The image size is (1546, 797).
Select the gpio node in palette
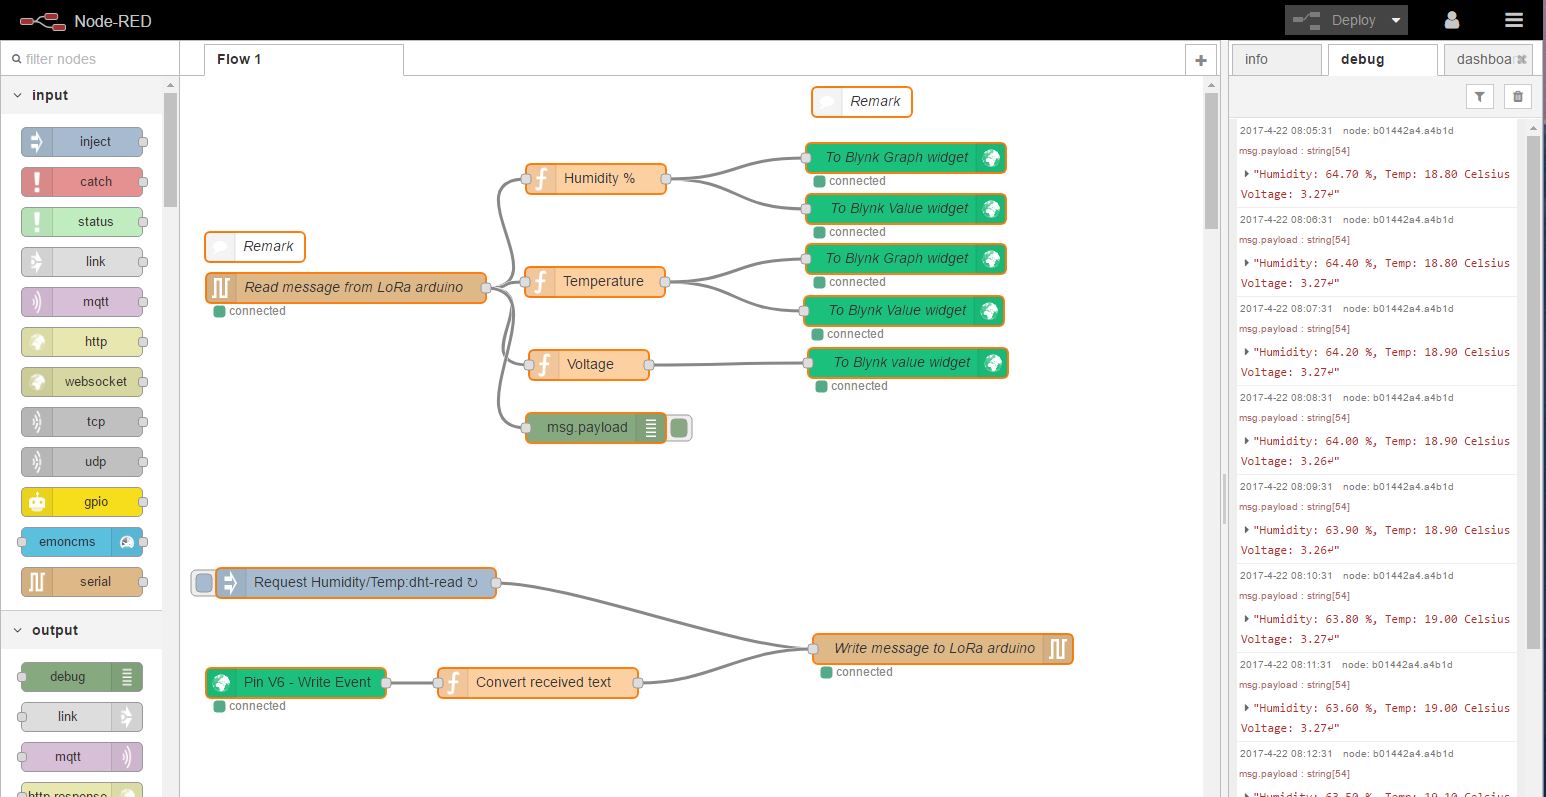[x=82, y=502]
